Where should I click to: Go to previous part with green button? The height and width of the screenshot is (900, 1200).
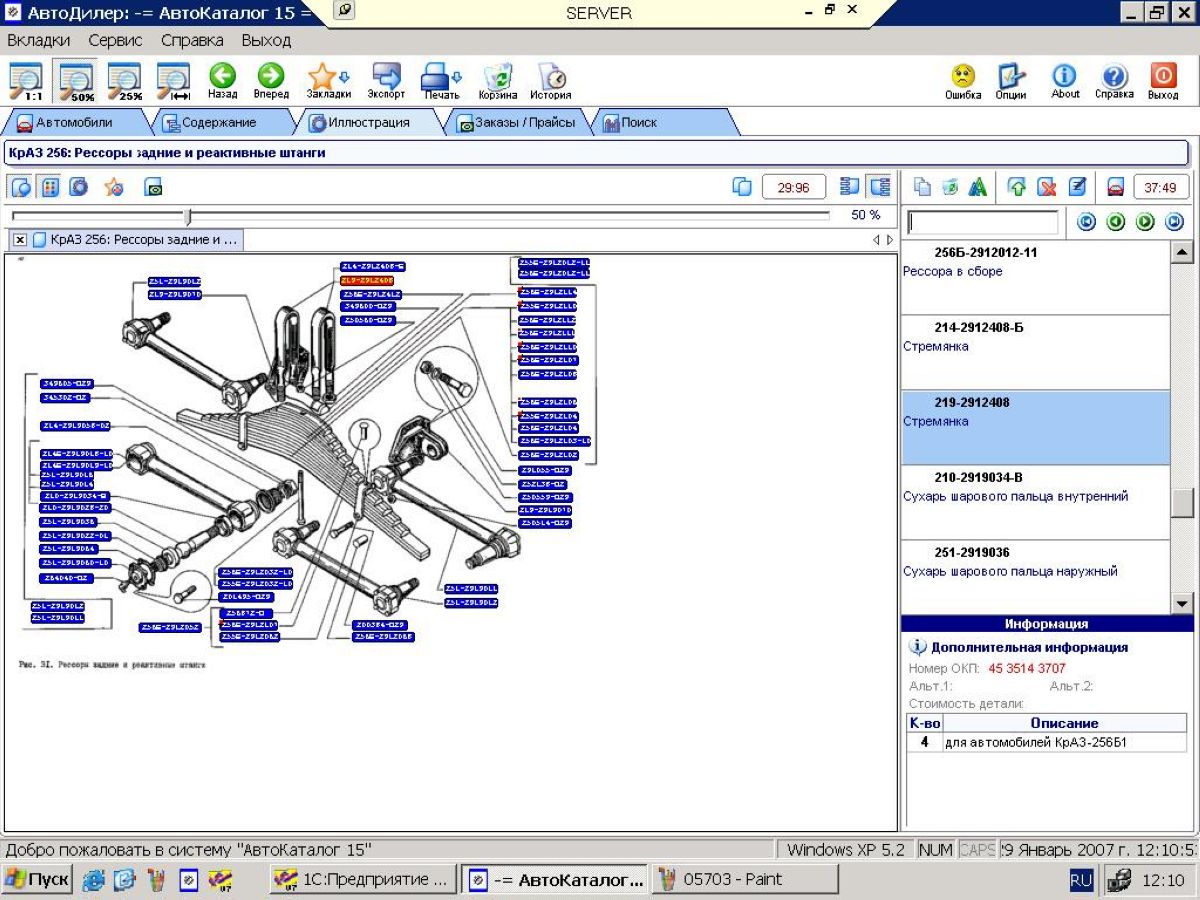click(x=1116, y=222)
